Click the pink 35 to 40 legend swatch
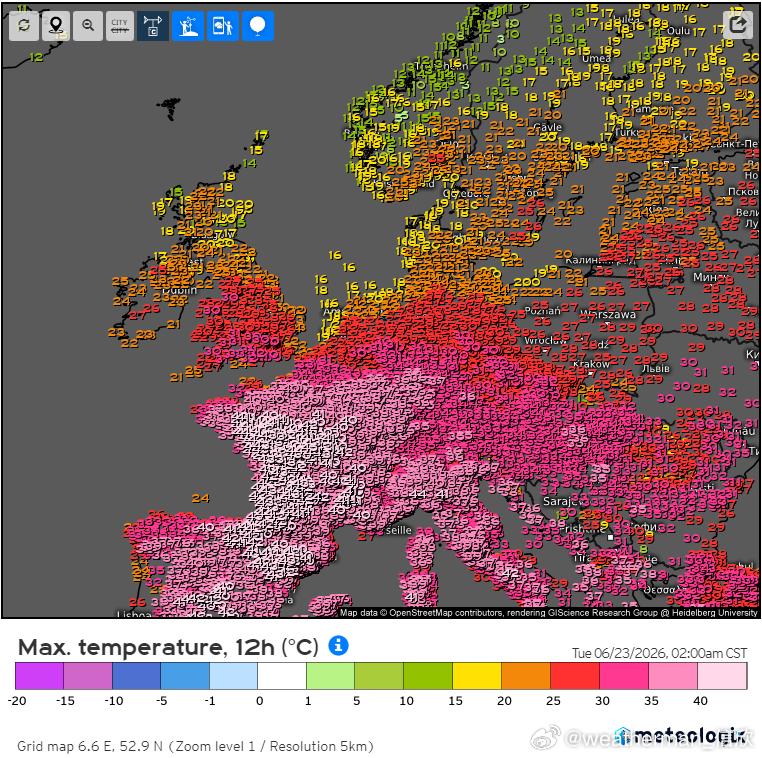Viewport: 762px width, 758px height. tap(673, 675)
